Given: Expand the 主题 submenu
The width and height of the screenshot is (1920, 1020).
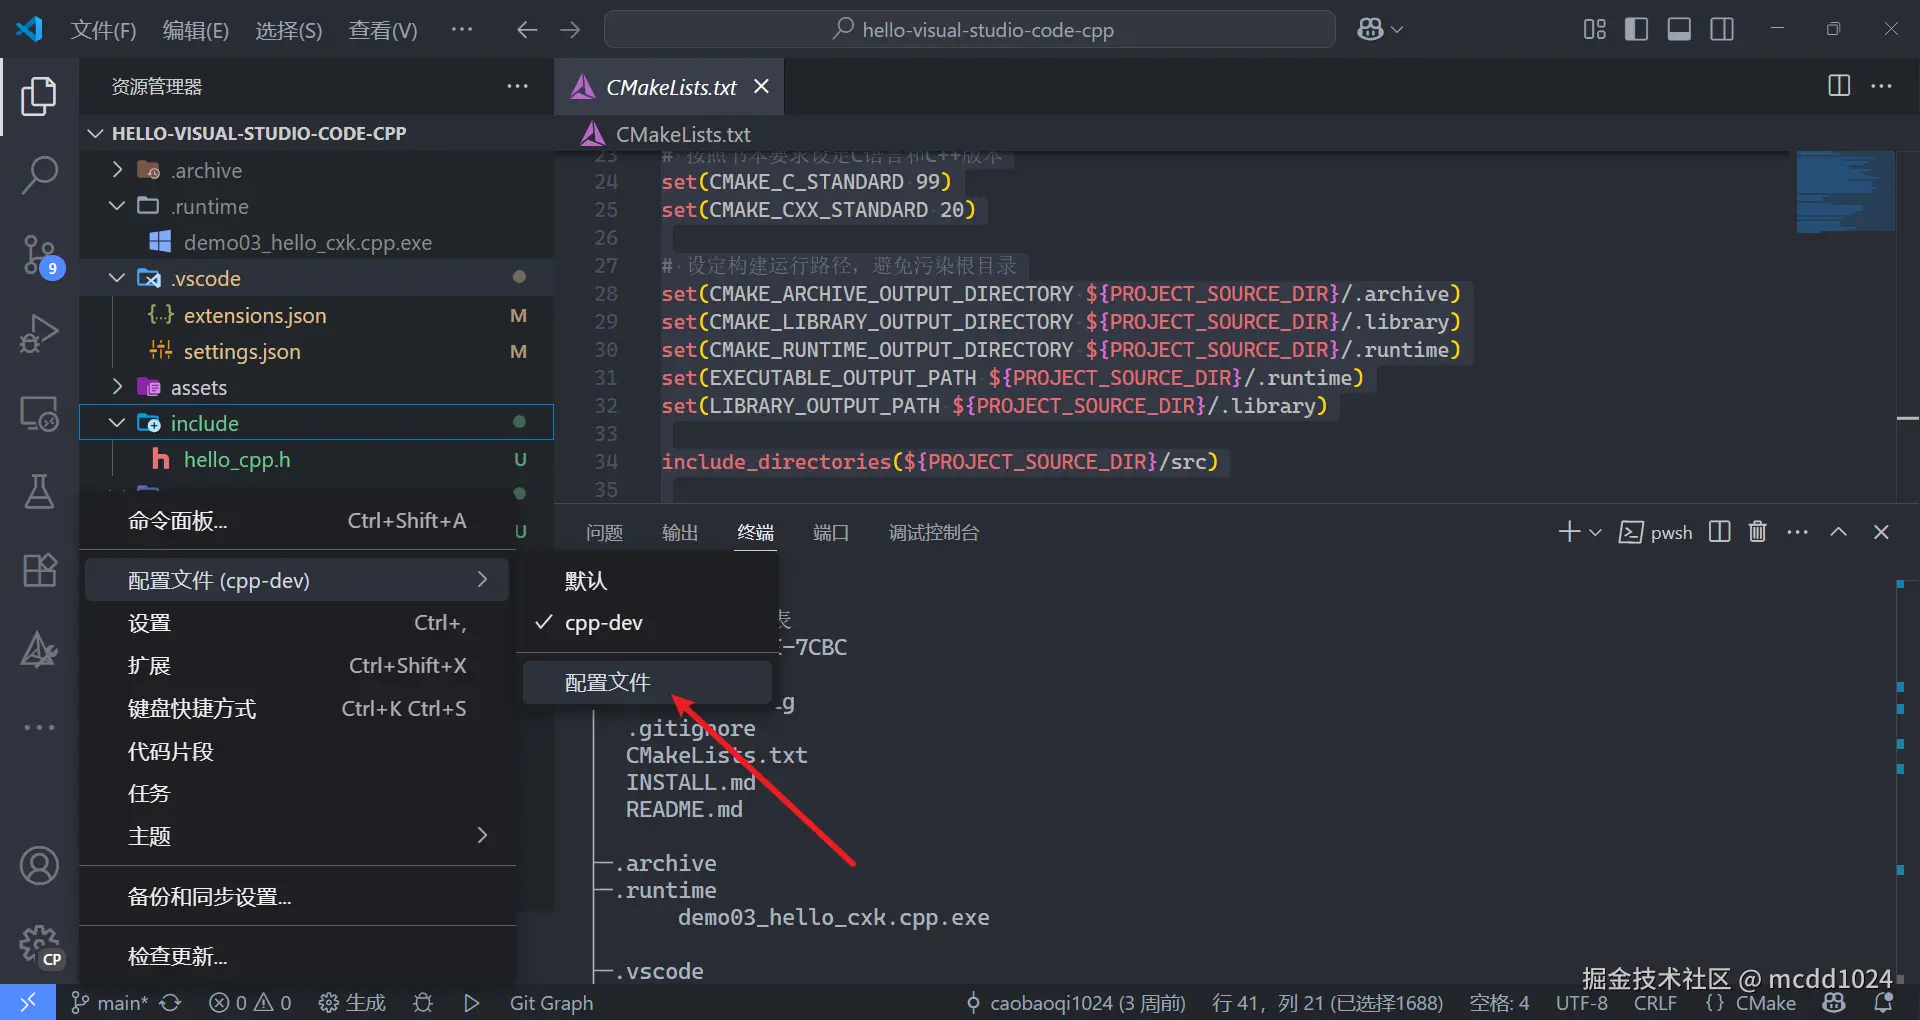Looking at the screenshot, I should pyautogui.click(x=298, y=836).
